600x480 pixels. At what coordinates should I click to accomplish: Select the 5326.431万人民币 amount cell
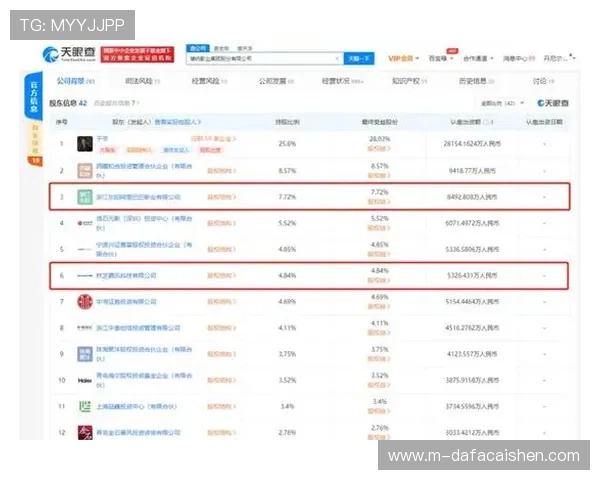[x=472, y=276]
